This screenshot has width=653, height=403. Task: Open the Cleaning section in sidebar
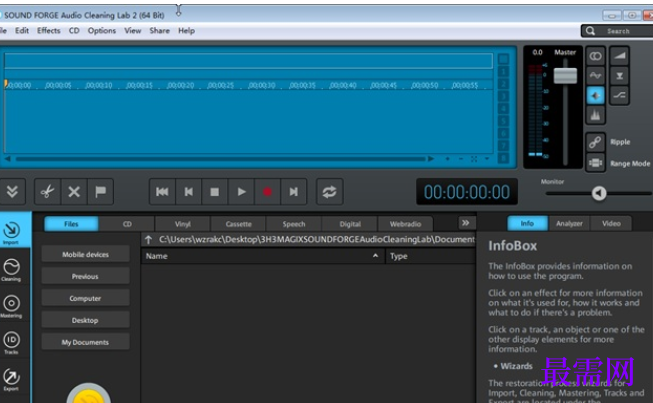pos(12,269)
